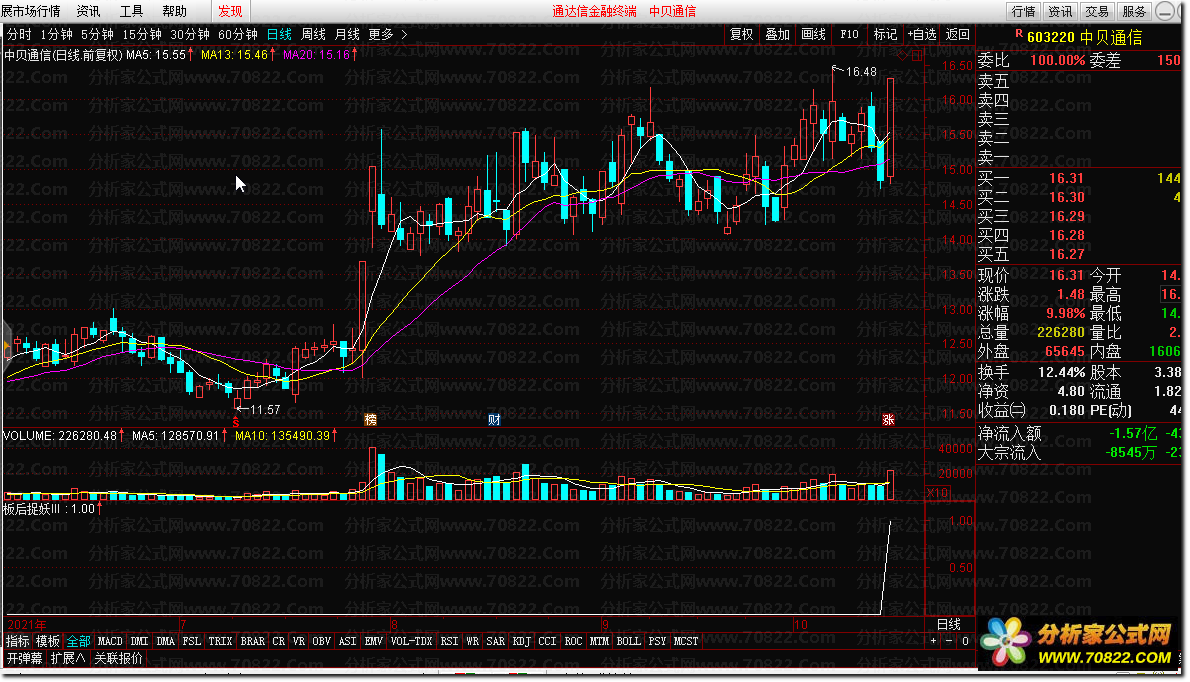Image resolution: width=1190 pixels, height=682 pixels.
Task: Open the 资讯 menu in the menu bar
Action: coord(88,11)
